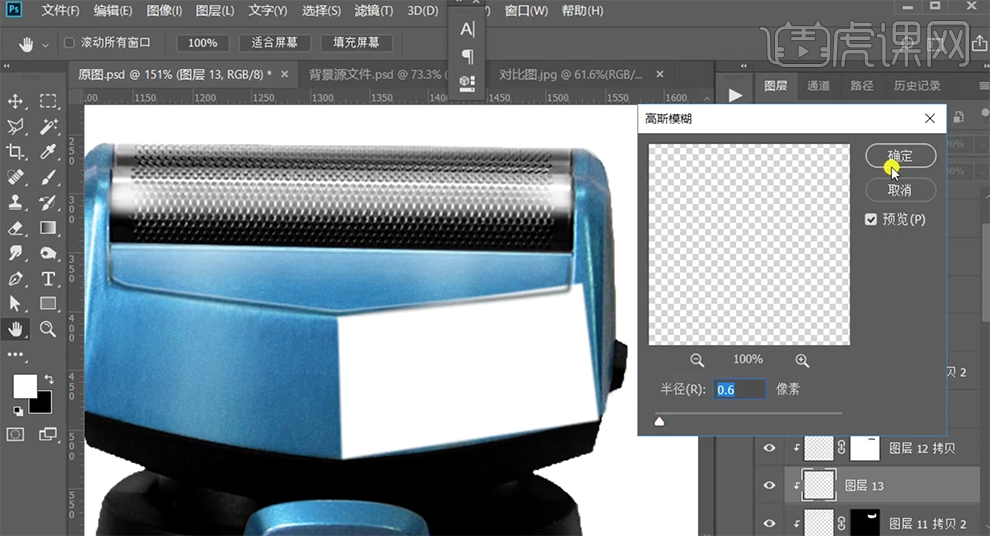The height and width of the screenshot is (536, 990).
Task: Pick the Magic Wand tool
Action: [47, 127]
